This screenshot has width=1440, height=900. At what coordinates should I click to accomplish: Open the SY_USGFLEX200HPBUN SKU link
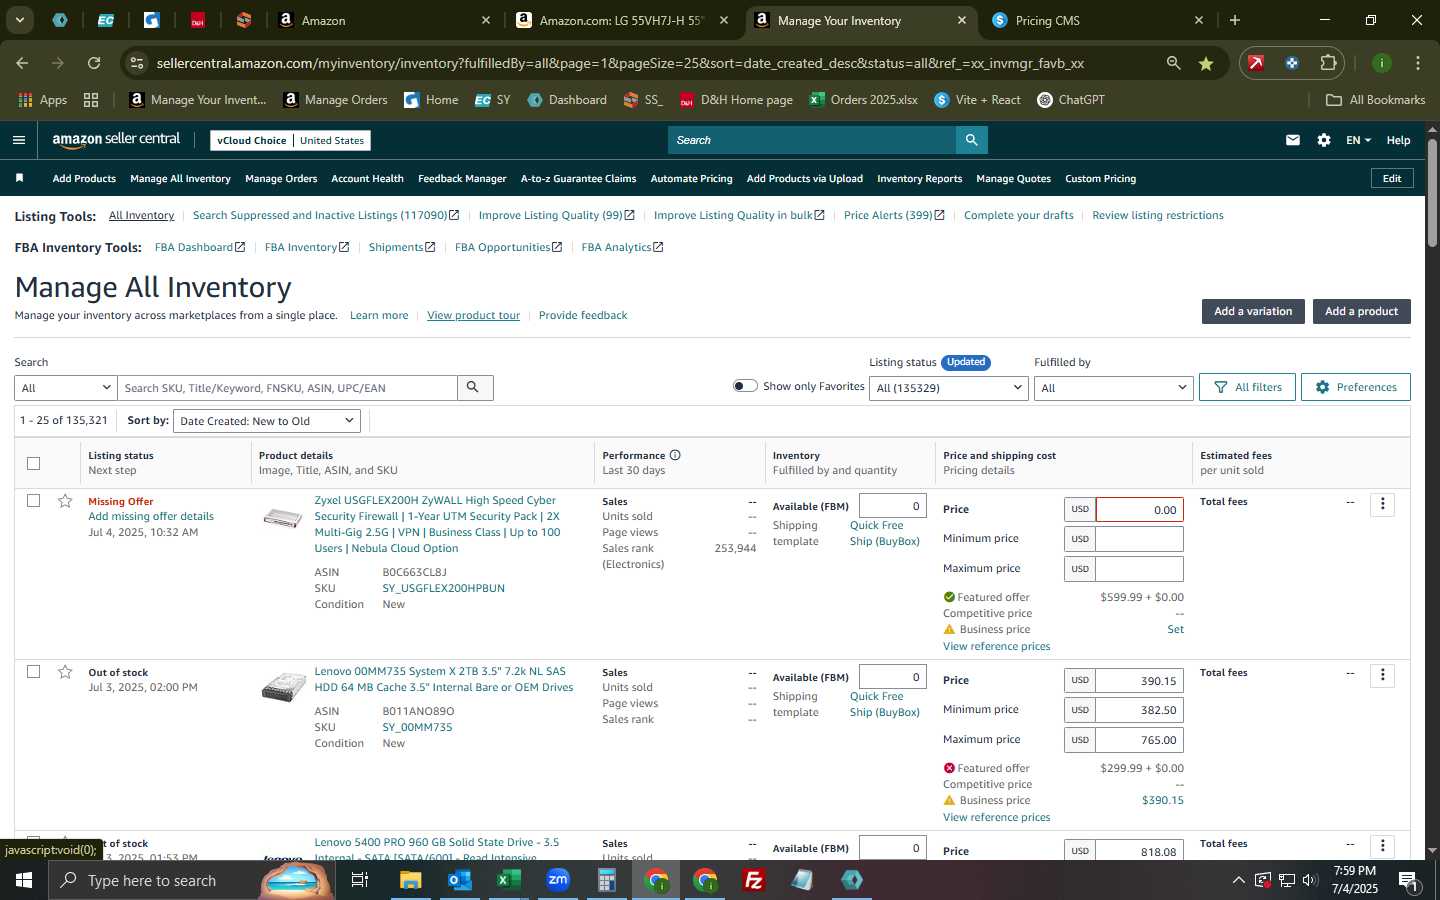[443, 588]
